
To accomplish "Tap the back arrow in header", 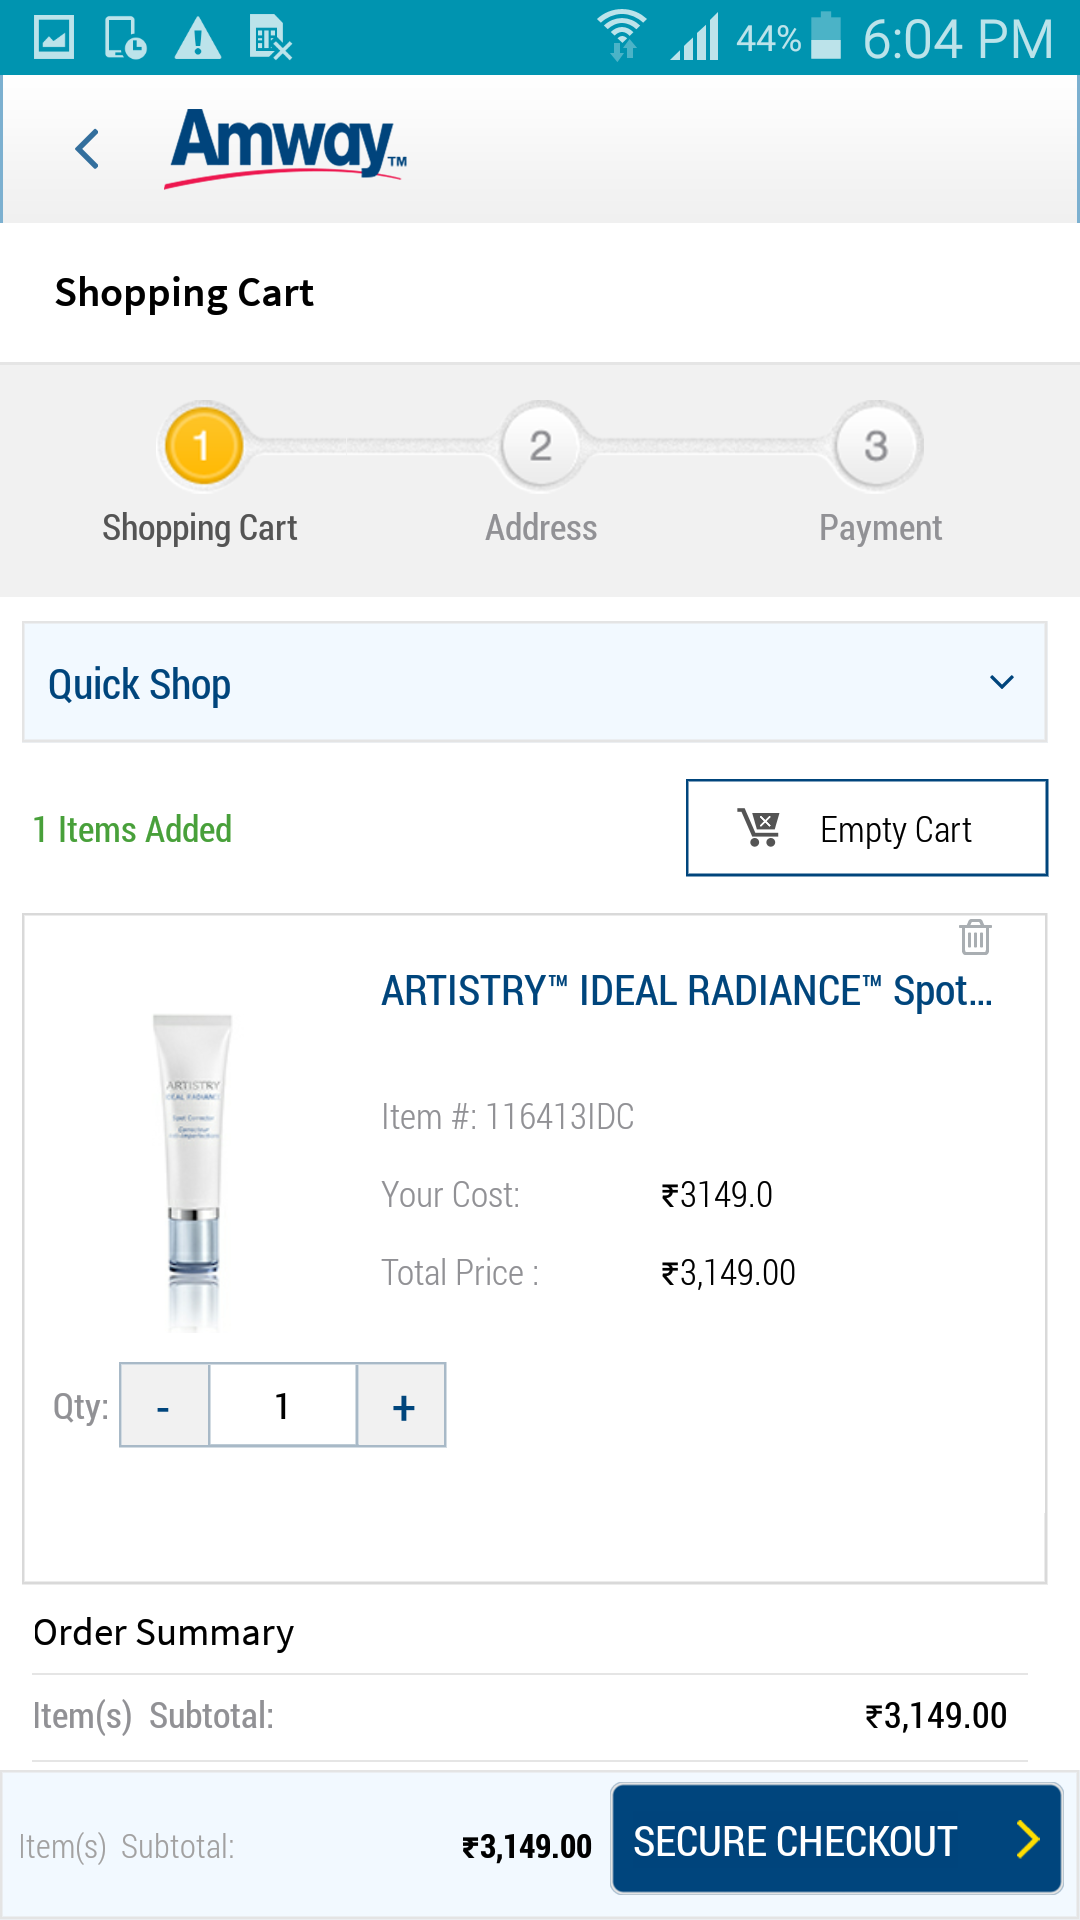I will tap(88, 150).
